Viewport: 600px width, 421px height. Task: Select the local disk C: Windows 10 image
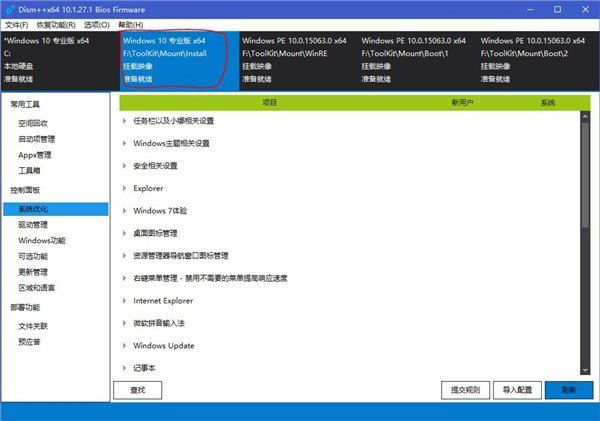pos(52,60)
